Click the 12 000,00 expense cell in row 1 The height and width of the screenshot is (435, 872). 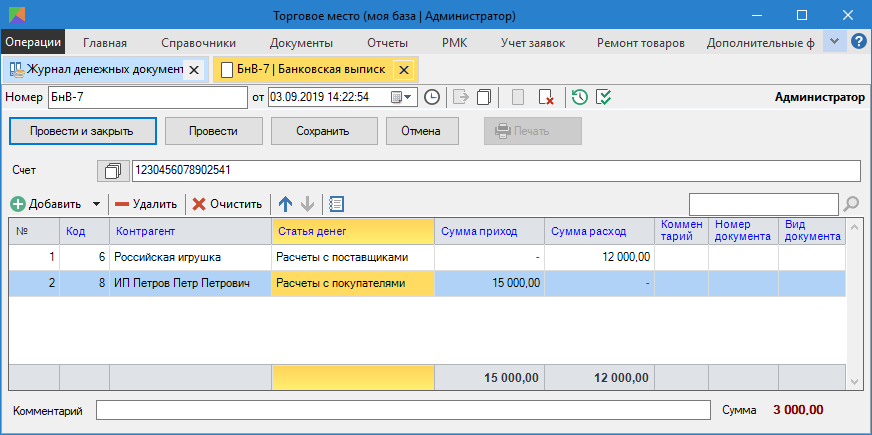point(600,258)
